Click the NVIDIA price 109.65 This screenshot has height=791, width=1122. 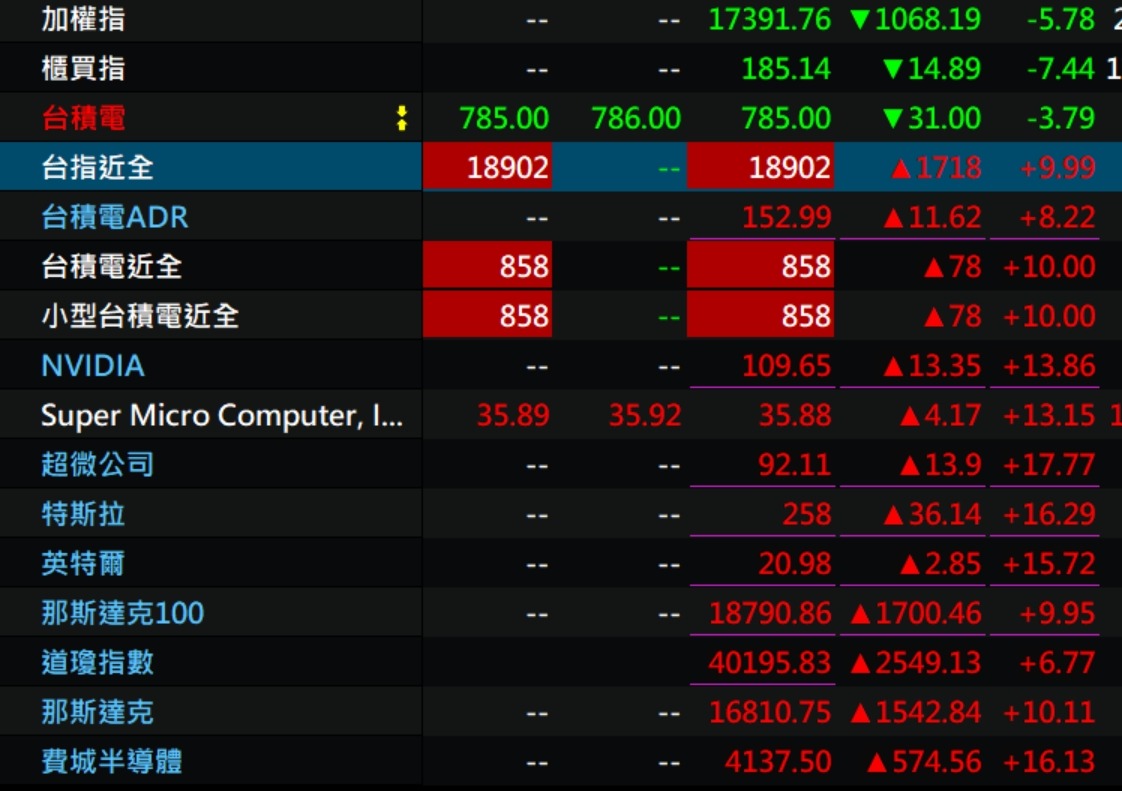786,366
